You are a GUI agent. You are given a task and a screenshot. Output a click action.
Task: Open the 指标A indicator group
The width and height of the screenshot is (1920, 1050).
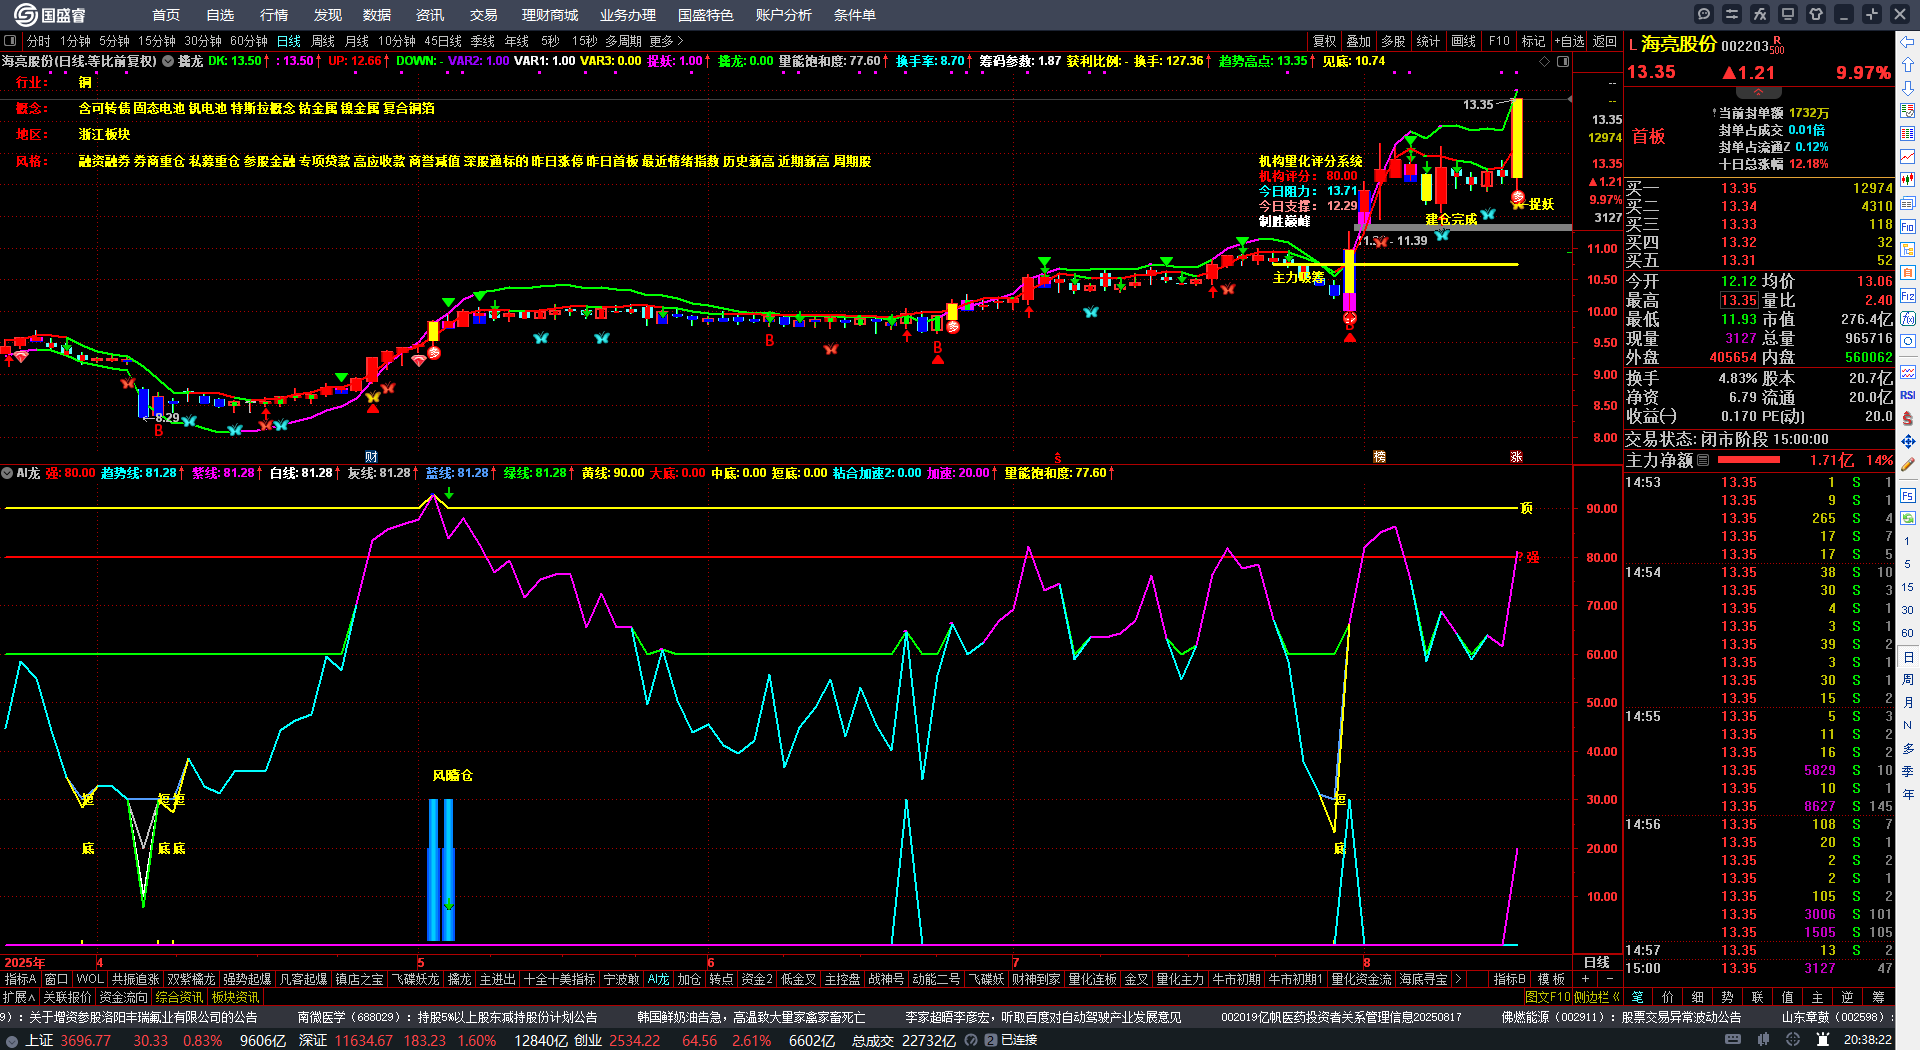[21, 979]
